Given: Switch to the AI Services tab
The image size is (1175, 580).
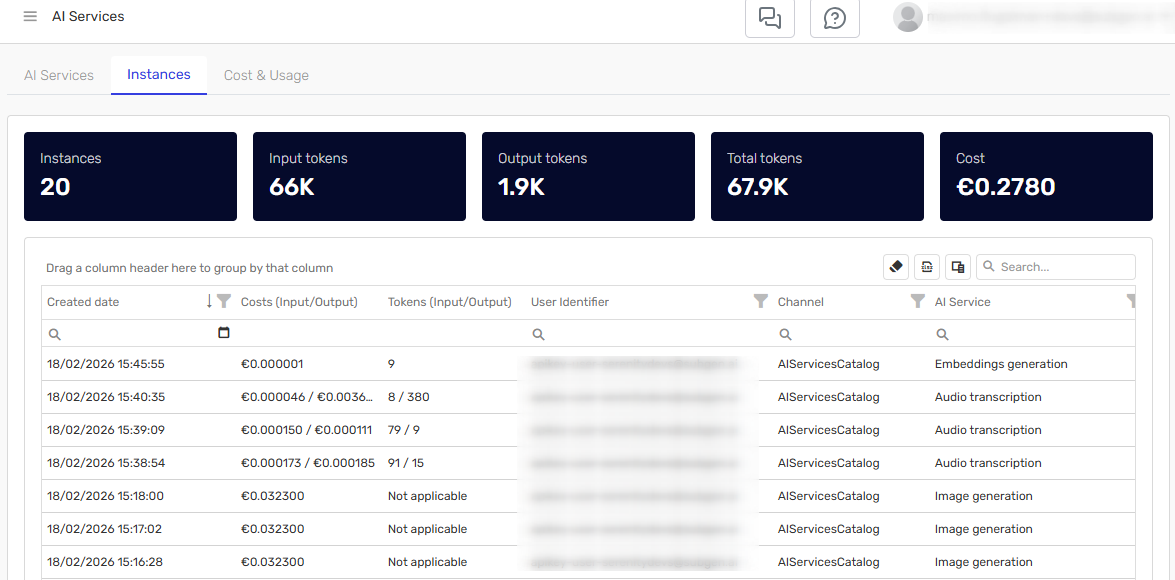Looking at the screenshot, I should pos(59,75).
